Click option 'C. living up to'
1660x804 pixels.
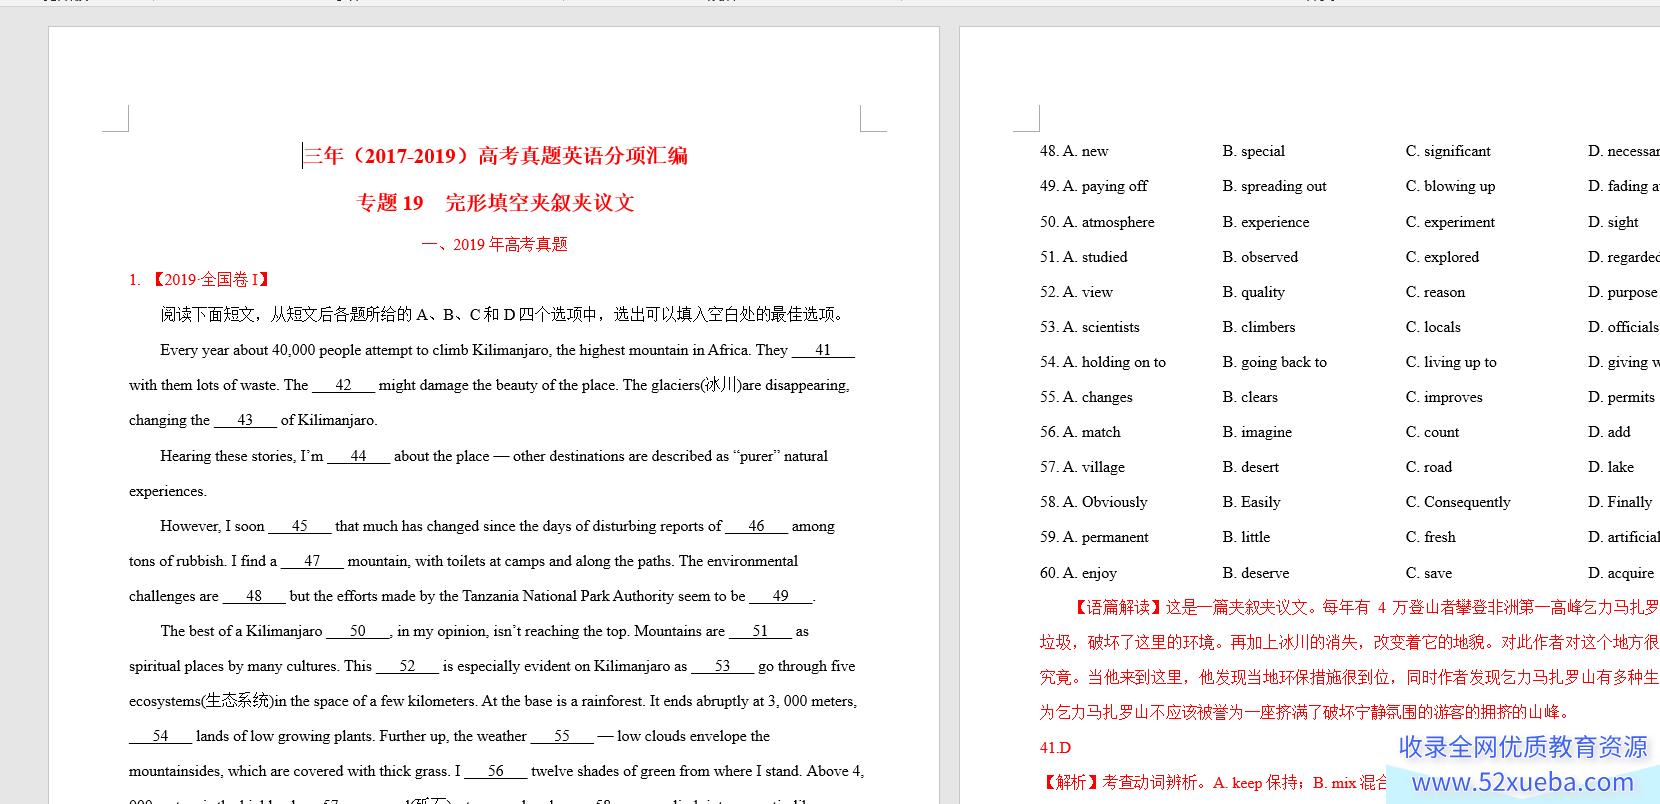(1451, 362)
